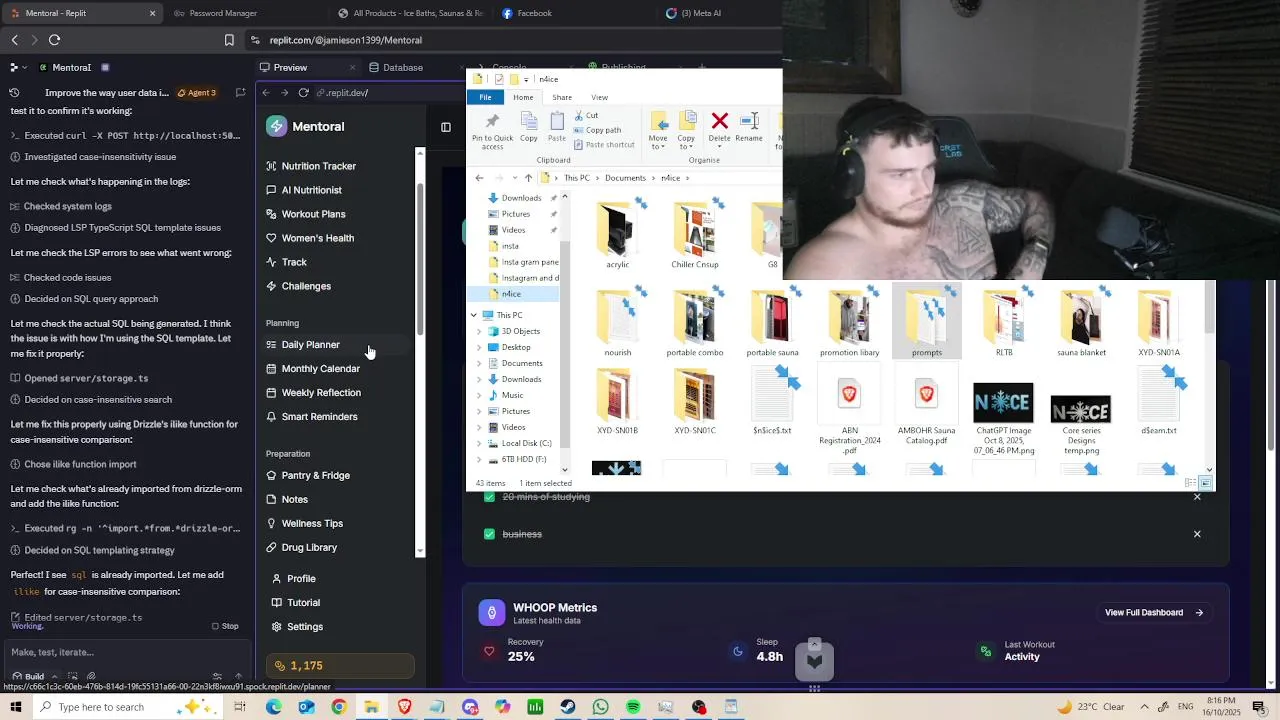Click Copy path in Explorer ribbon
This screenshot has width=1280, height=720.
point(597,130)
